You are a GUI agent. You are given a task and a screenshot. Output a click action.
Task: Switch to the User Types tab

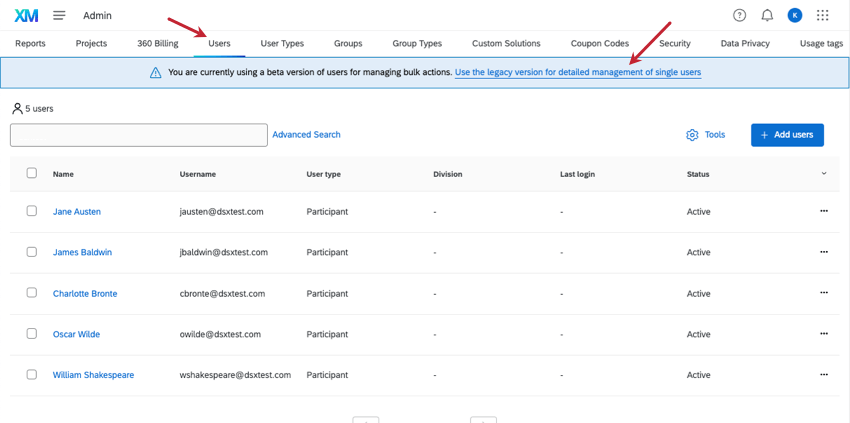click(282, 44)
